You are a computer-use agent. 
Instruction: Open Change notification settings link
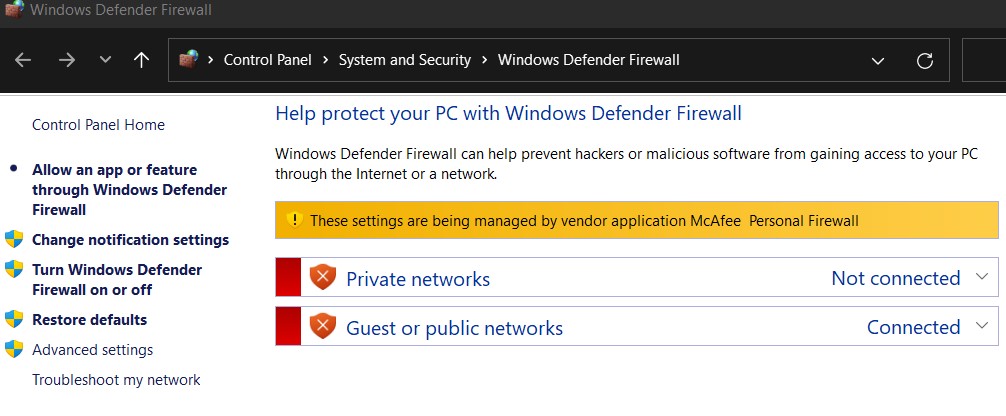[x=130, y=240]
